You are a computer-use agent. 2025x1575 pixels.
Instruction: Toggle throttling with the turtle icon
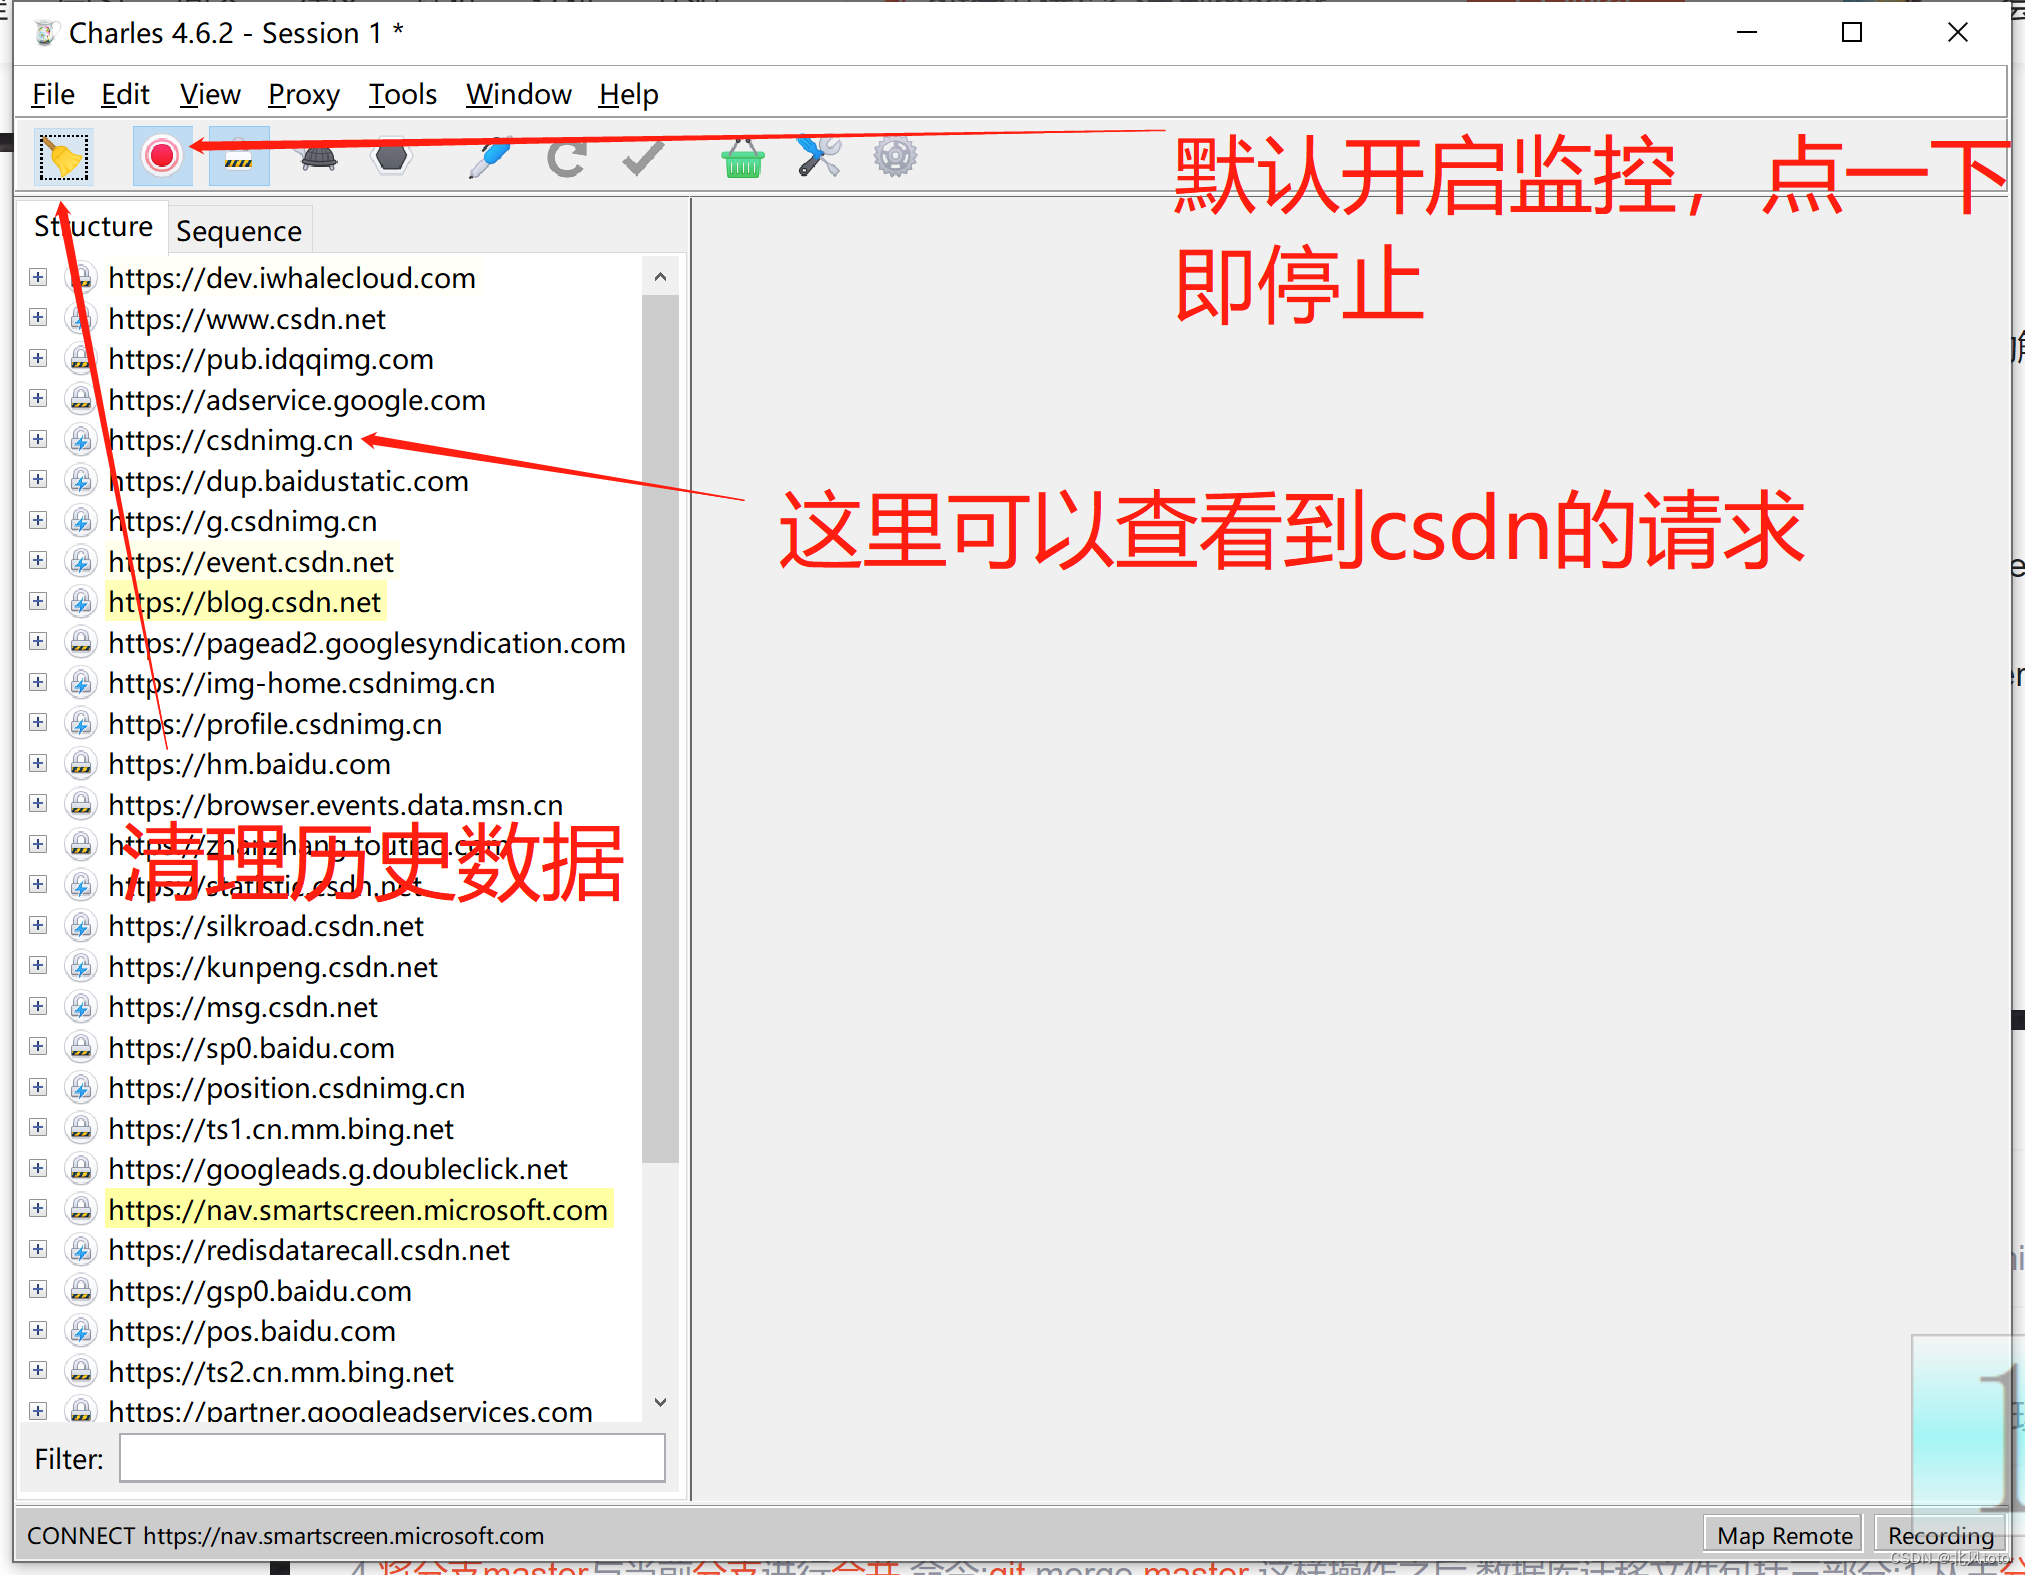point(320,157)
